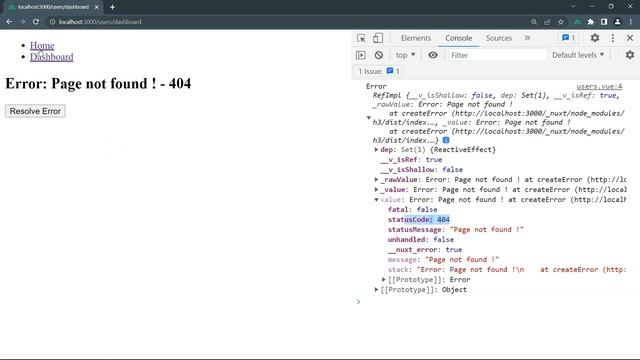The image size is (640, 360).
Task: Select the unhandled: false property
Action: coord(420,240)
